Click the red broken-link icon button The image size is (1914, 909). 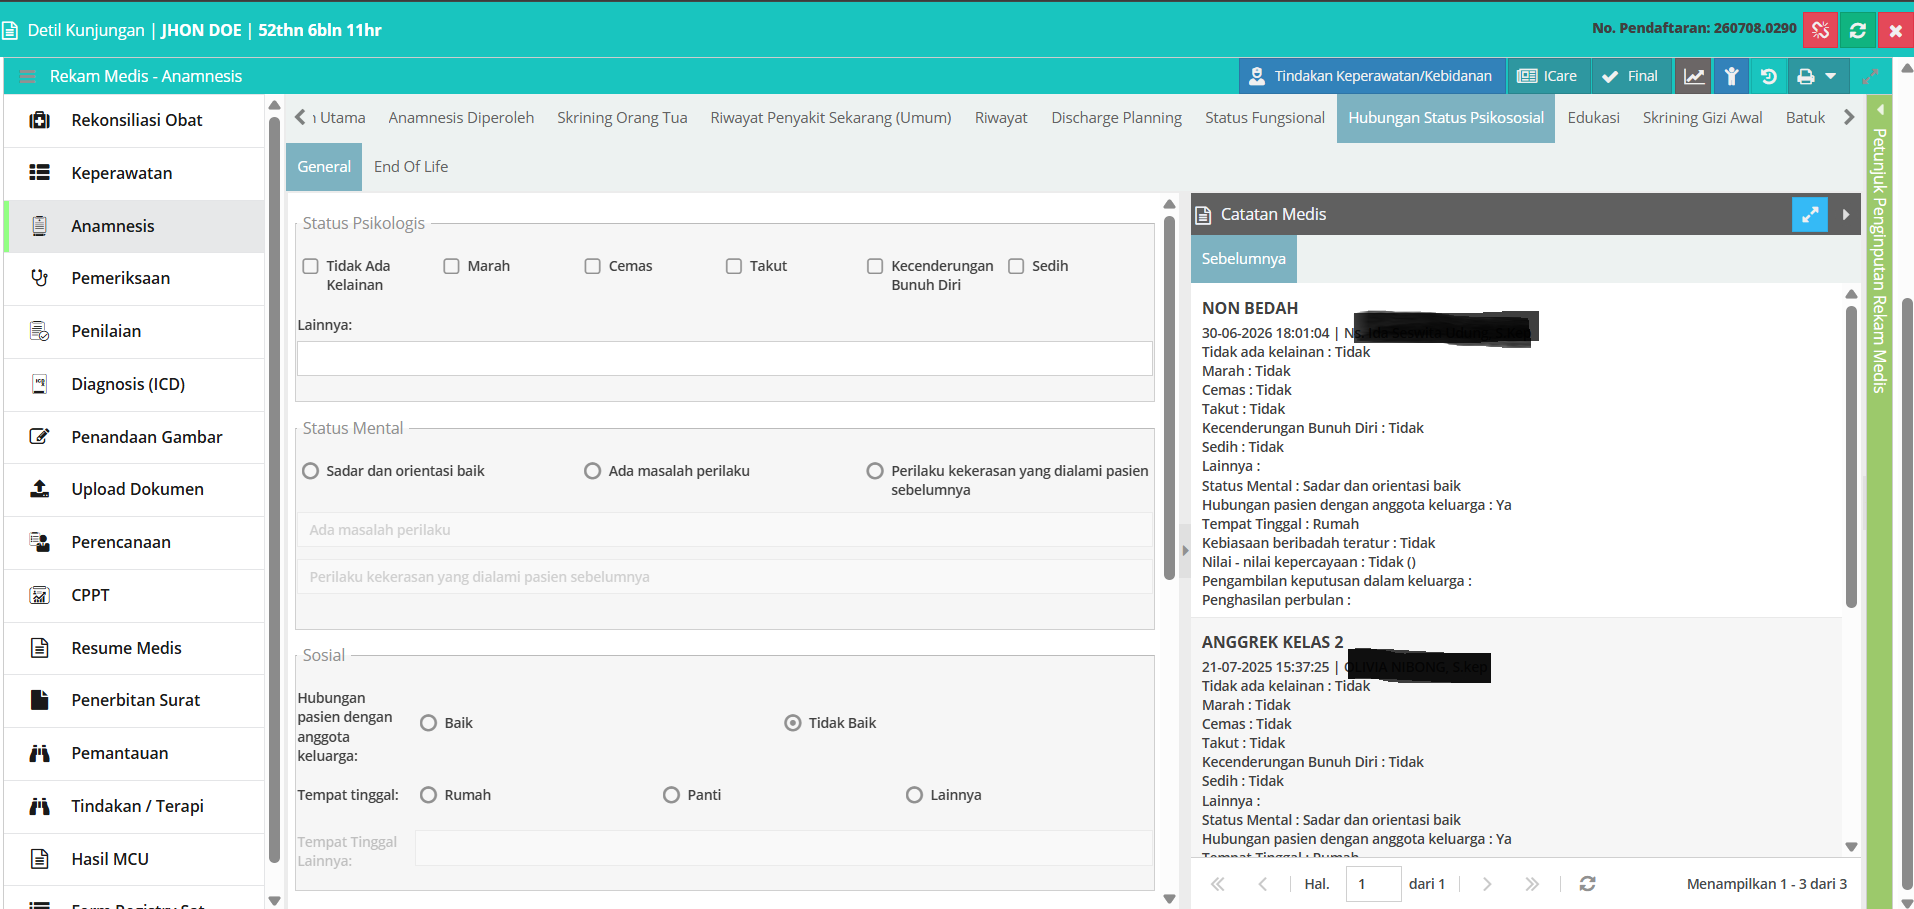pyautogui.click(x=1820, y=30)
